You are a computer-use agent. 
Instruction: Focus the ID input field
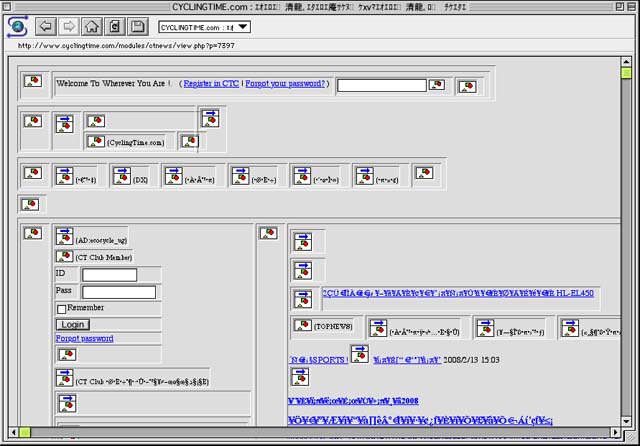pyautogui.click(x=109, y=275)
